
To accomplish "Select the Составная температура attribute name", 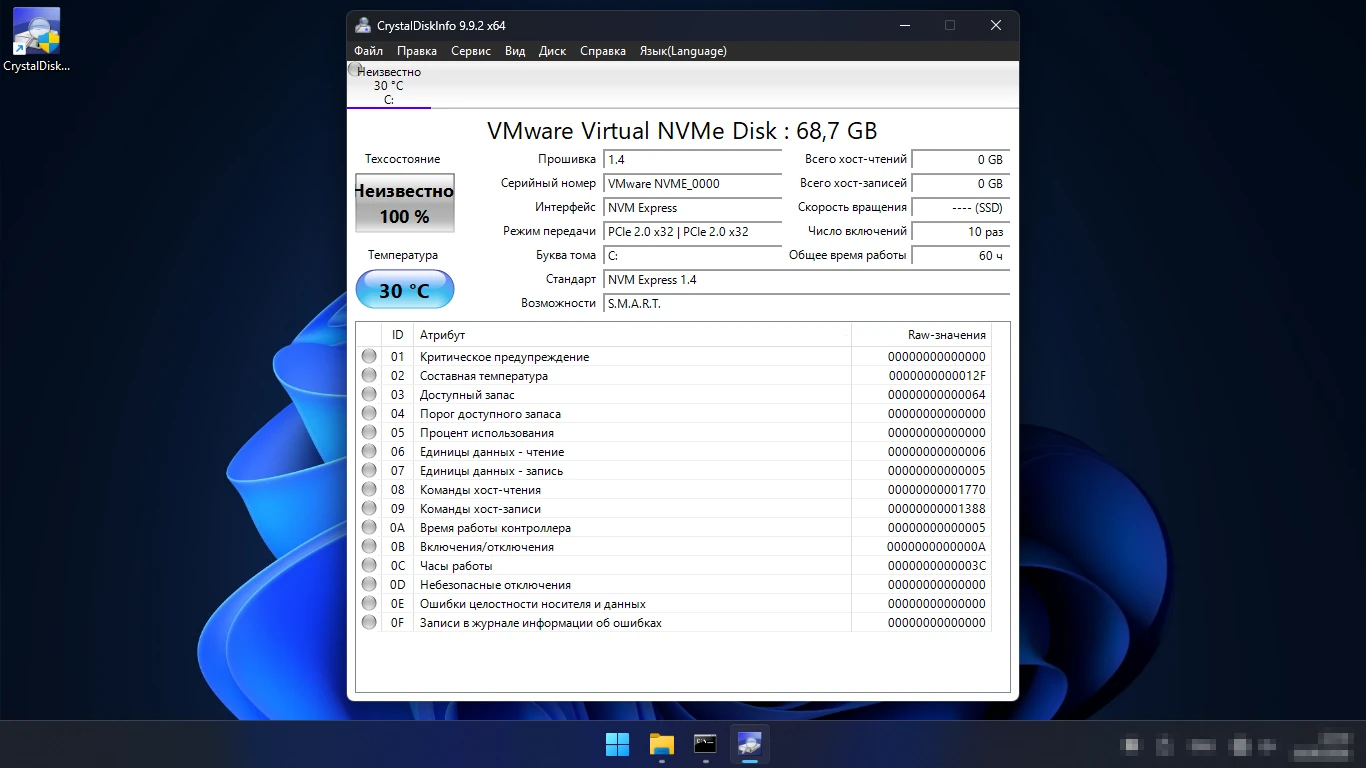I will tap(484, 376).
